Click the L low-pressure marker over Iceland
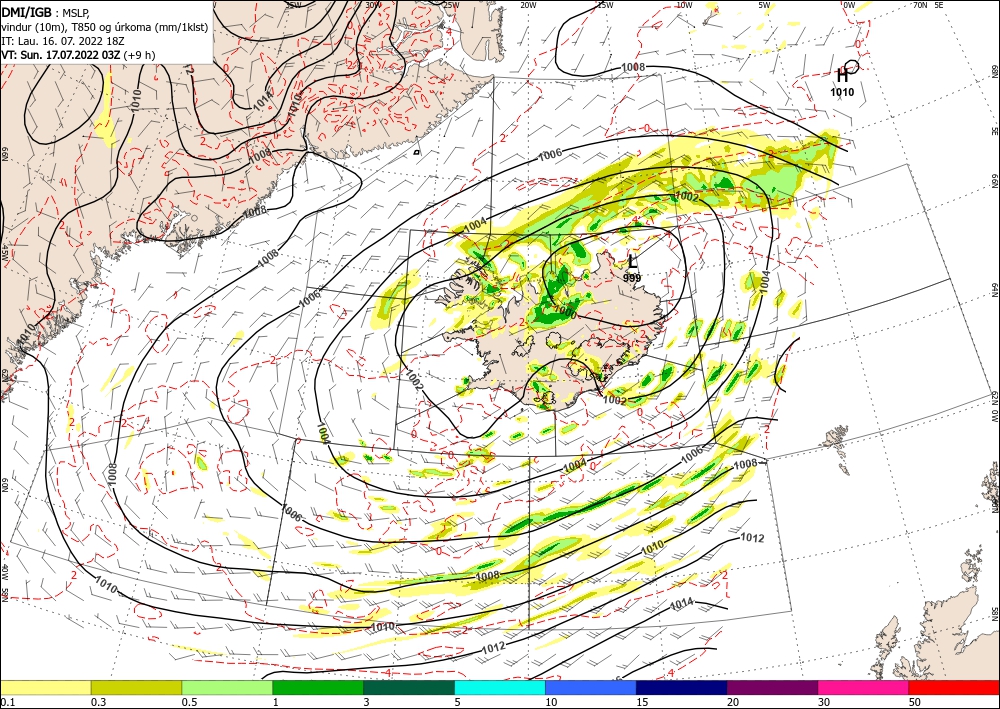 [632, 261]
